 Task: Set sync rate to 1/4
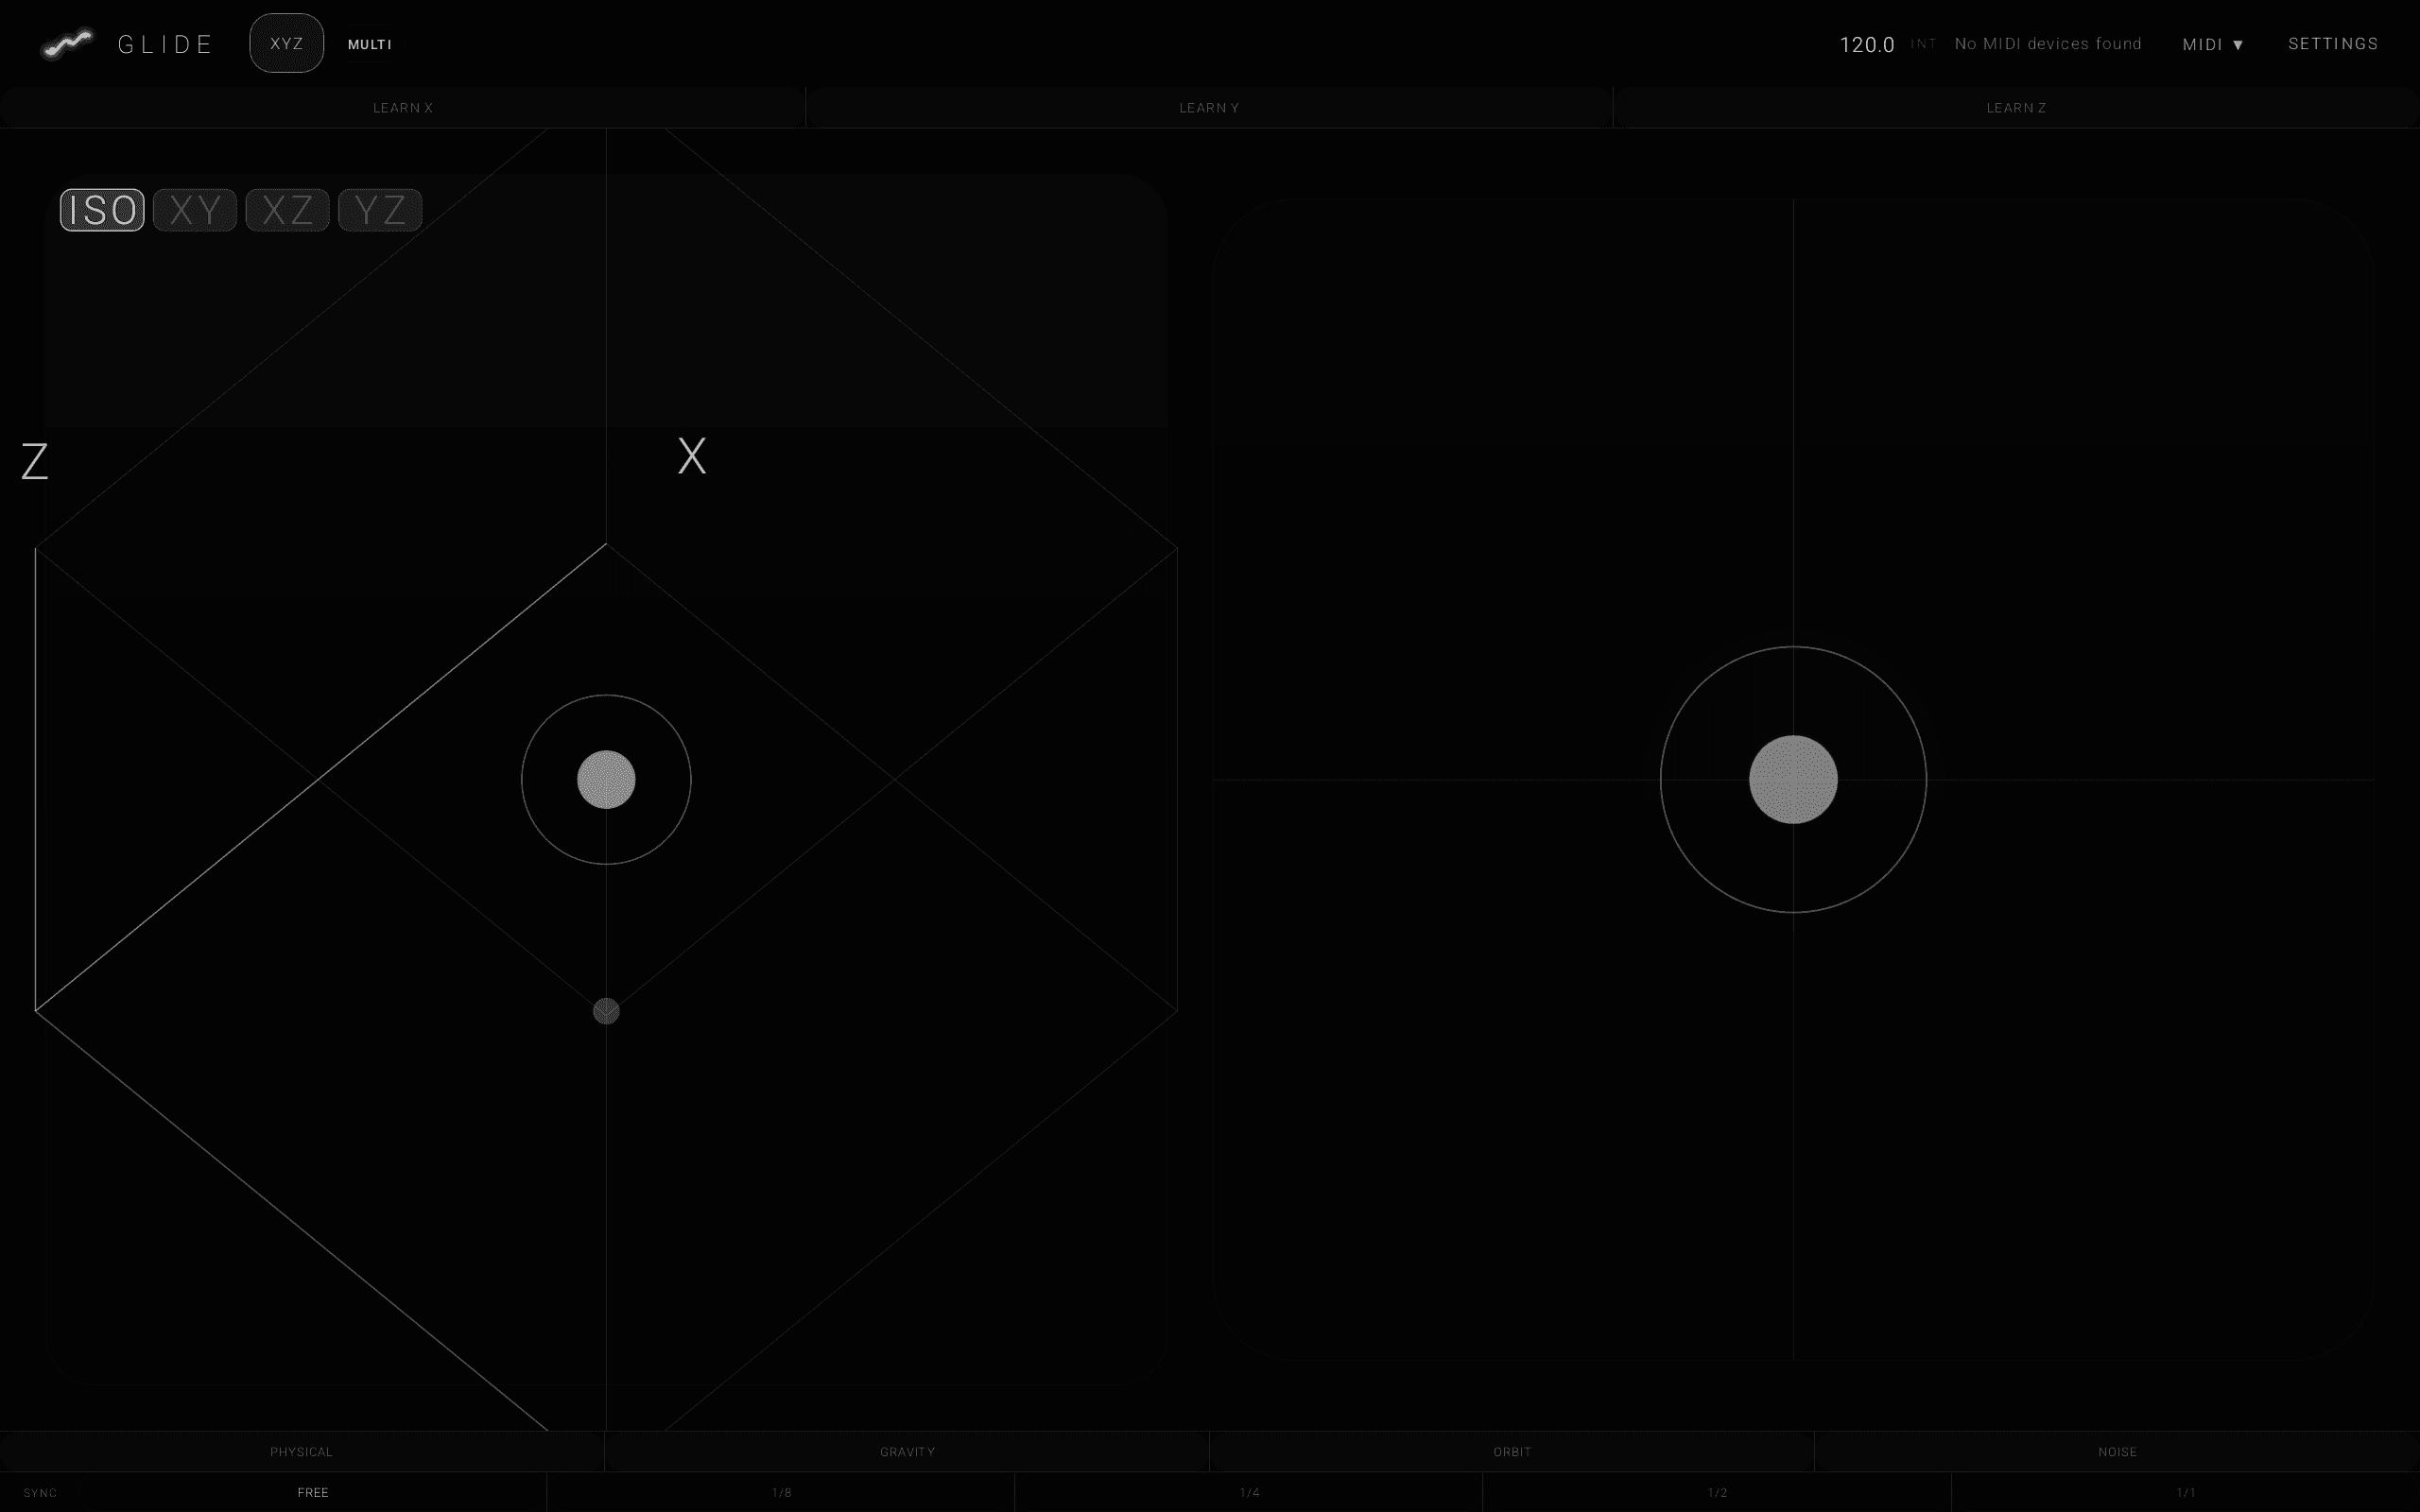(1249, 1492)
